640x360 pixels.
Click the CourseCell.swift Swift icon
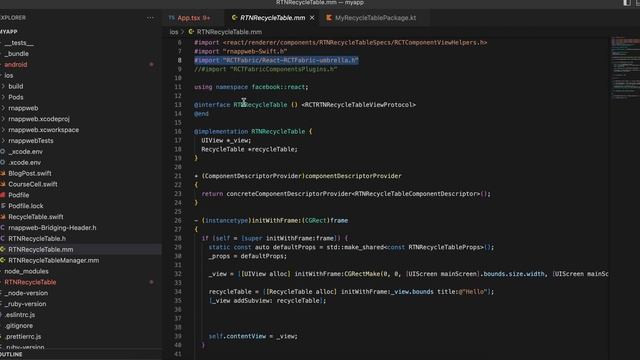pyautogui.click(x=3, y=184)
